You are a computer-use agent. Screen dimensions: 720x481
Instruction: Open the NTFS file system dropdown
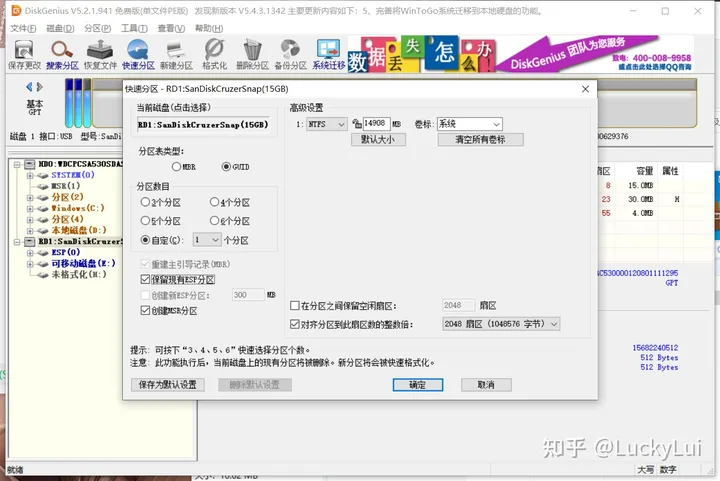coord(327,124)
